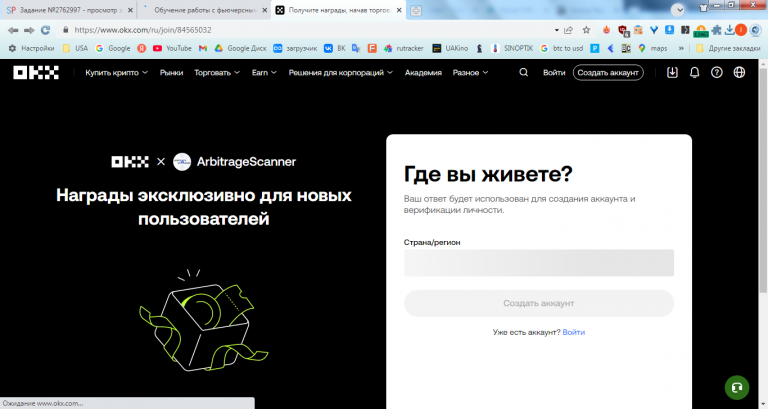768x409 pixels.
Task: Open the Google Translate bookmark icon
Action: [356, 48]
